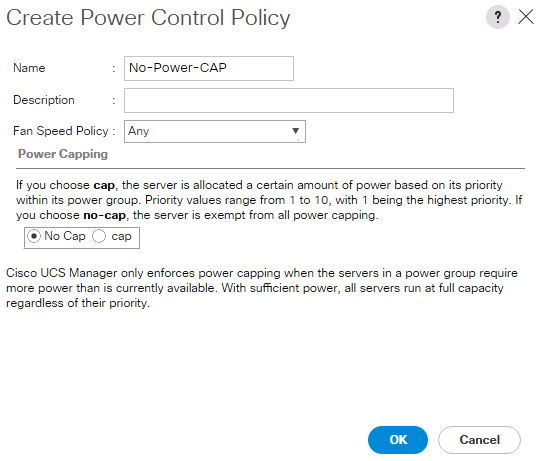Click the Fan Speed Policy dropdown arrow
This screenshot has width=543, height=461.
295,131
